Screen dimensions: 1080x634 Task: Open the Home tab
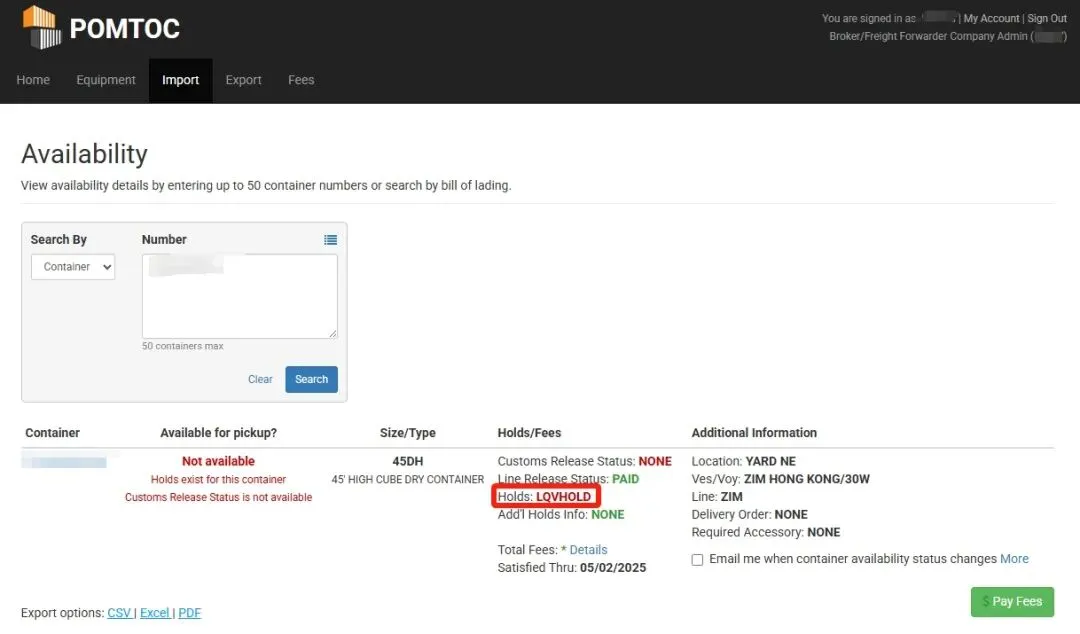[33, 80]
